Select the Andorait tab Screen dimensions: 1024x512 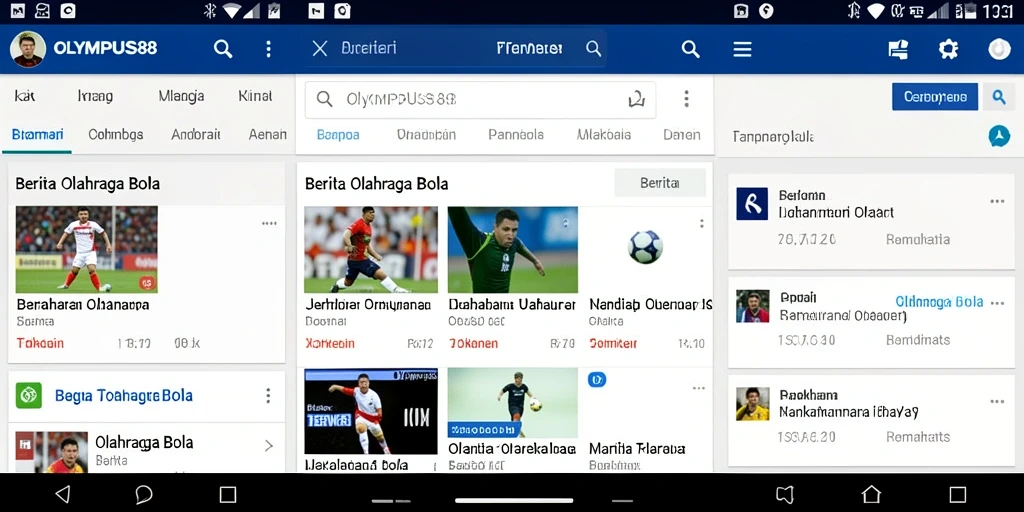pos(196,135)
